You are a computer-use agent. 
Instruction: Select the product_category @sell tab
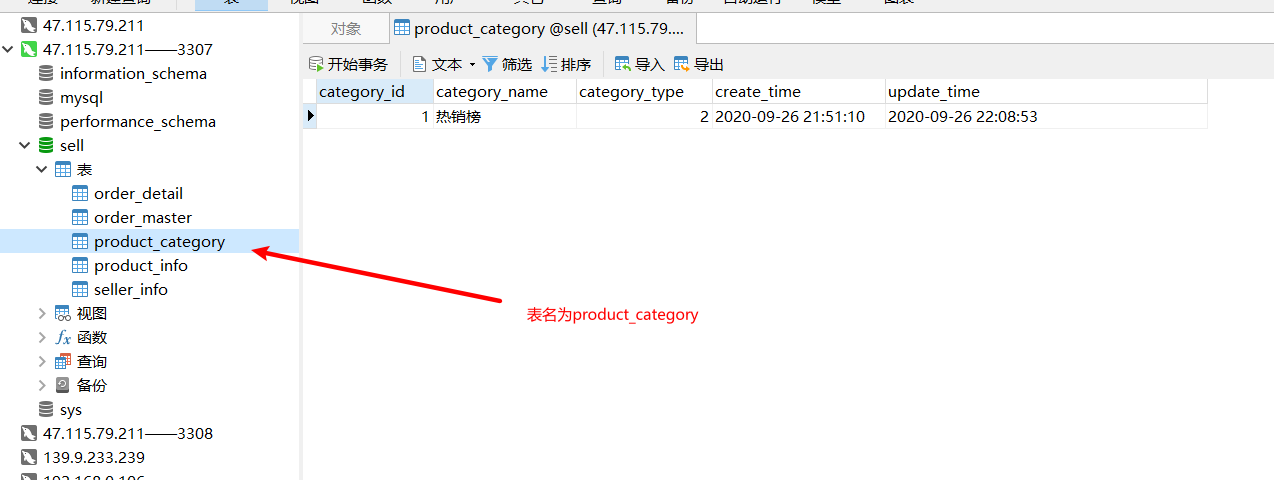(x=541, y=29)
